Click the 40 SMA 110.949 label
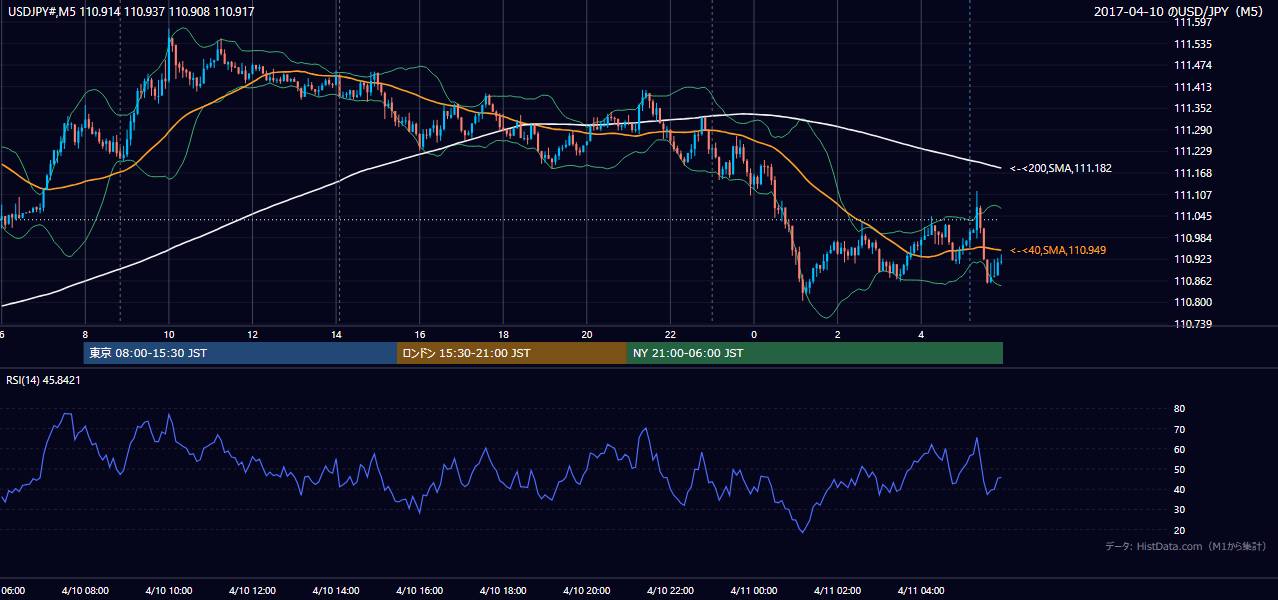The height and width of the screenshot is (600, 1278). (x=1058, y=250)
